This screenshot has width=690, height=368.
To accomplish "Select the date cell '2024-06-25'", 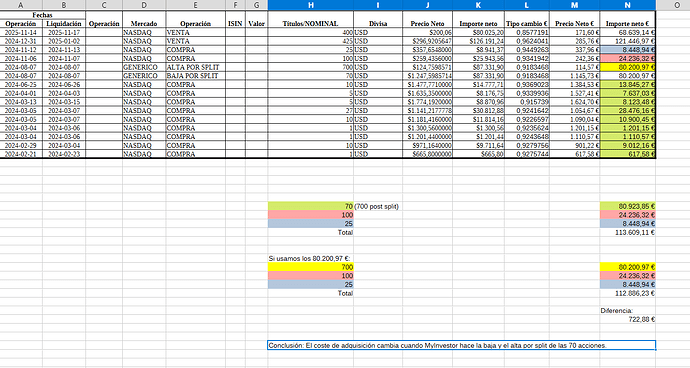I will (x=21, y=85).
